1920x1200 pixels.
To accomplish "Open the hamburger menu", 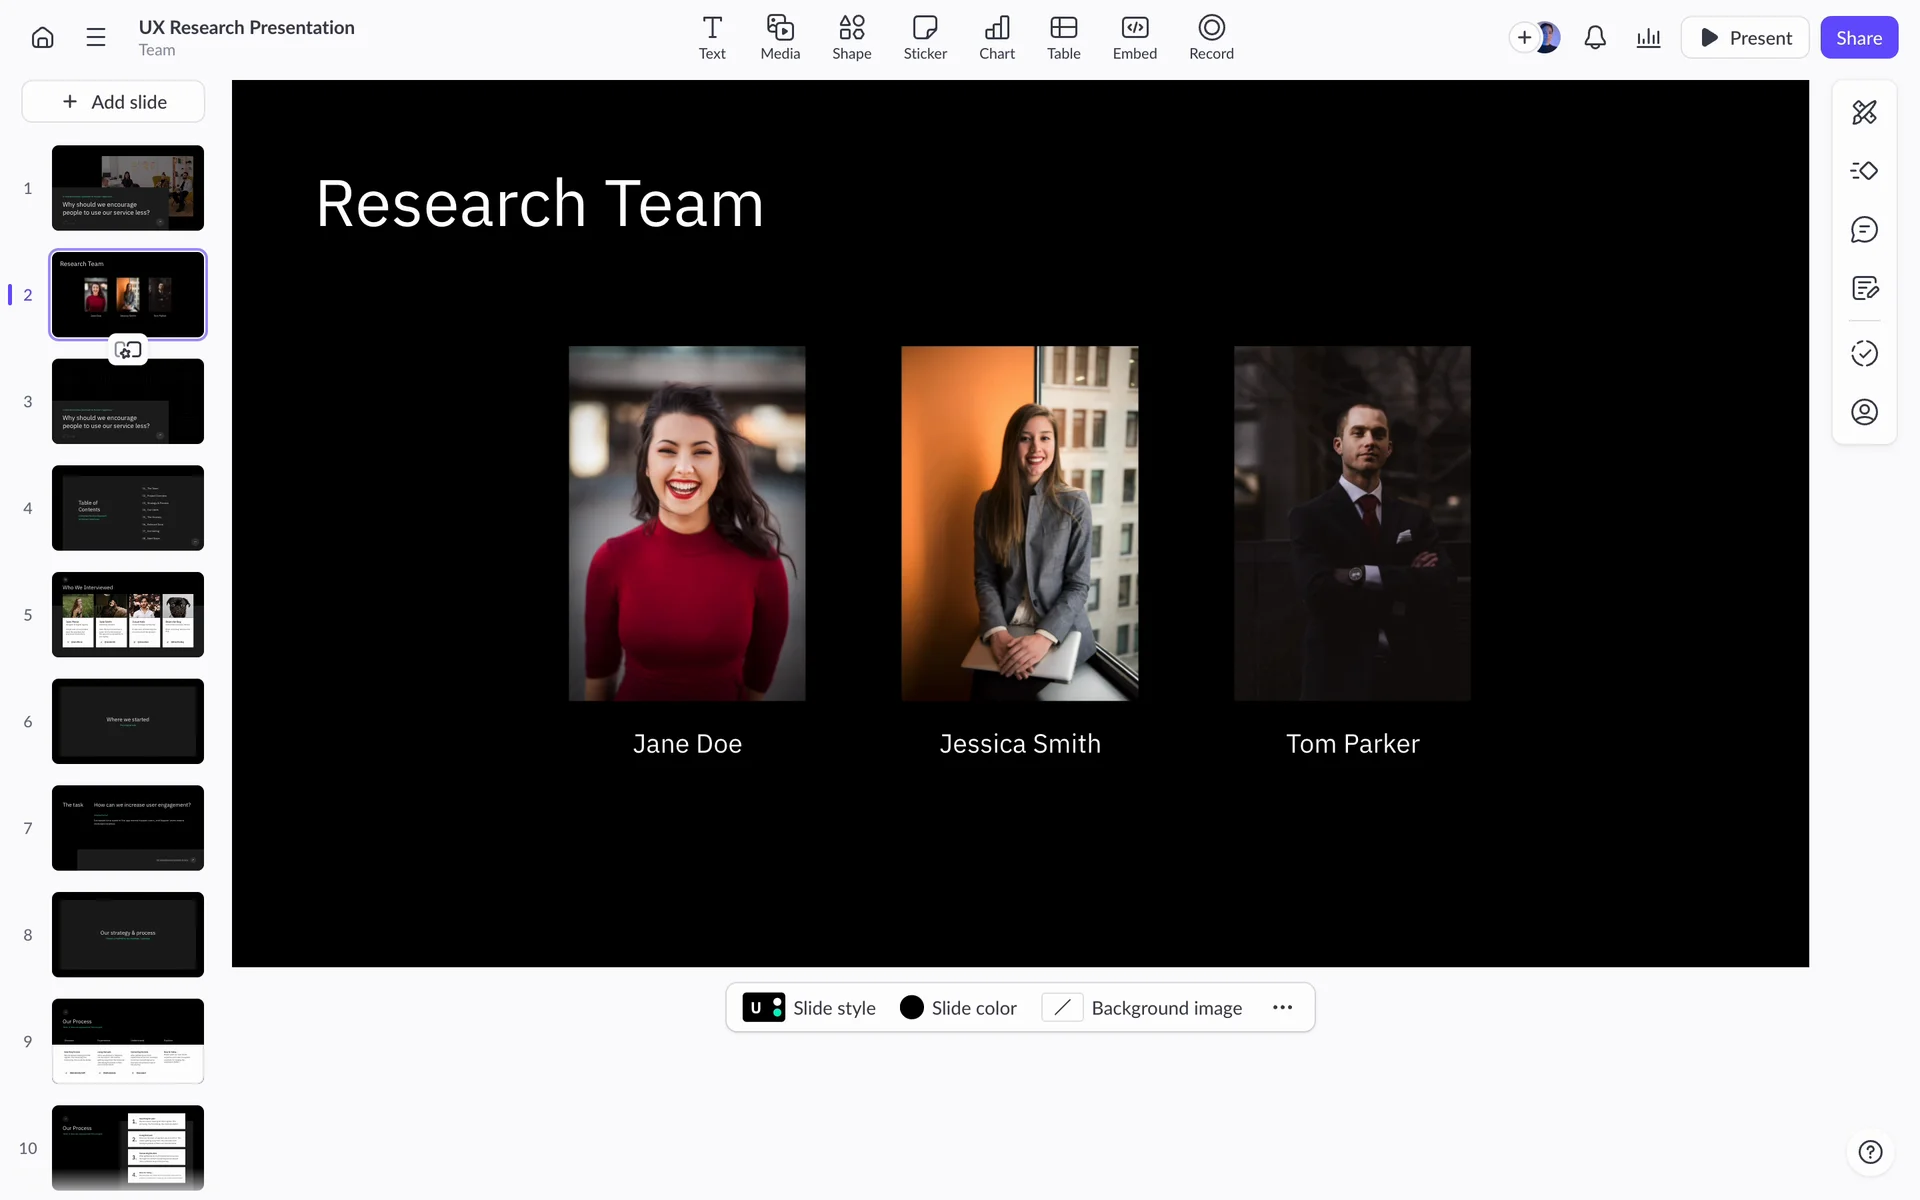I will [96, 38].
